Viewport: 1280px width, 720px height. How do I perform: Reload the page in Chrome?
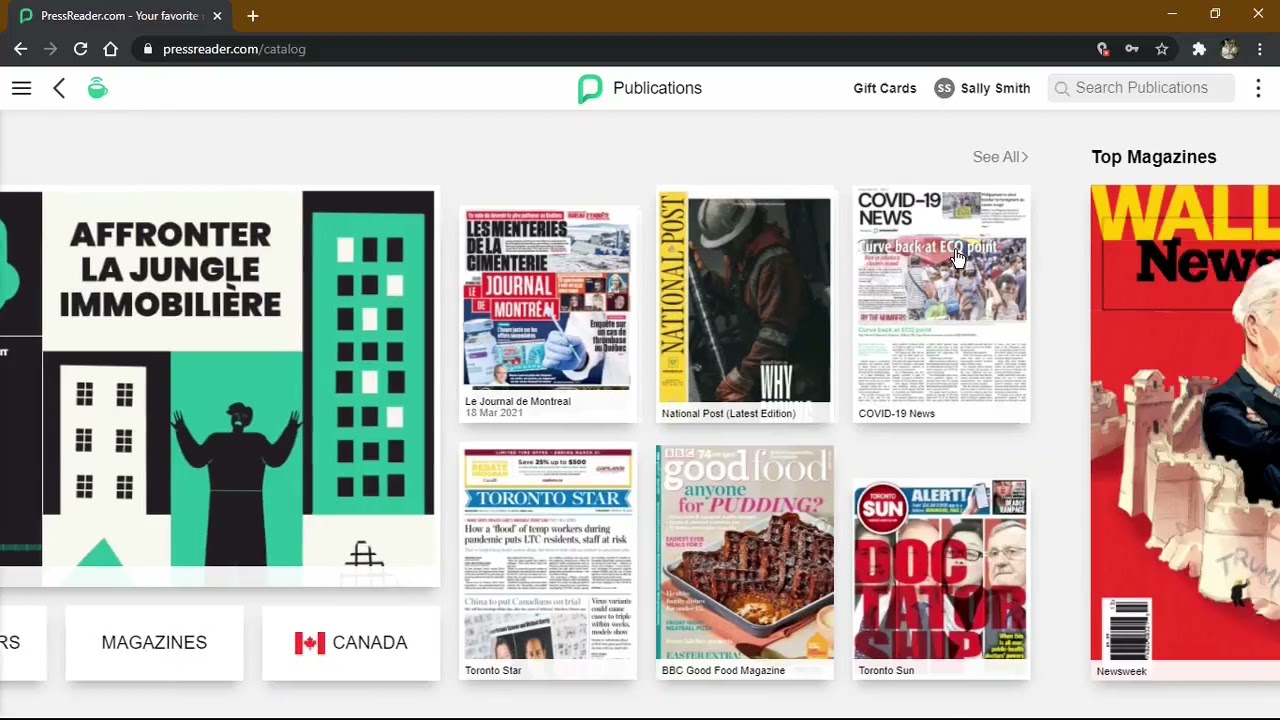point(80,48)
